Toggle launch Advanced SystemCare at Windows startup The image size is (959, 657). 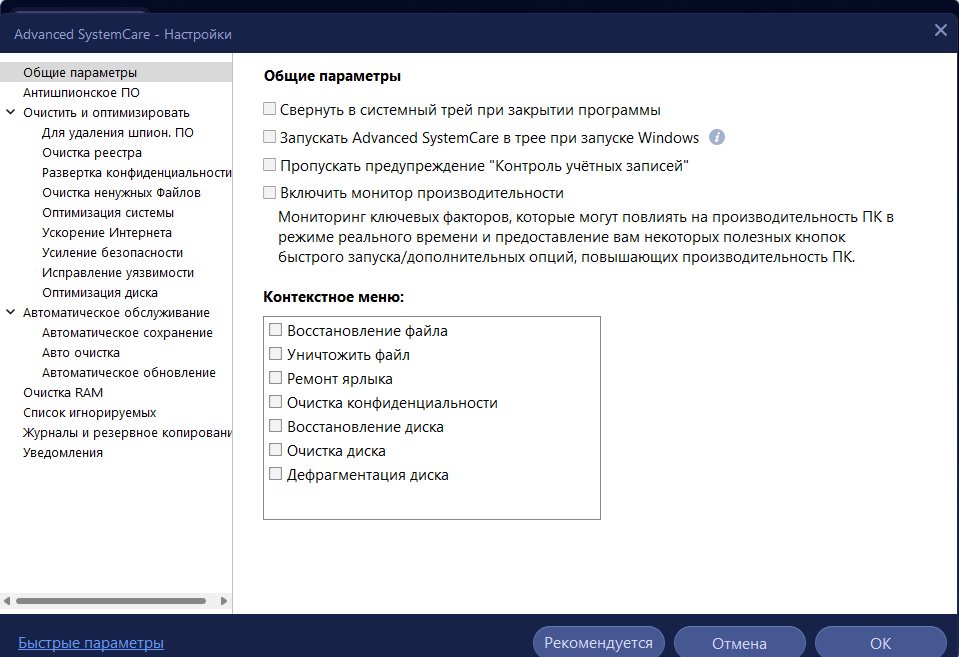270,136
